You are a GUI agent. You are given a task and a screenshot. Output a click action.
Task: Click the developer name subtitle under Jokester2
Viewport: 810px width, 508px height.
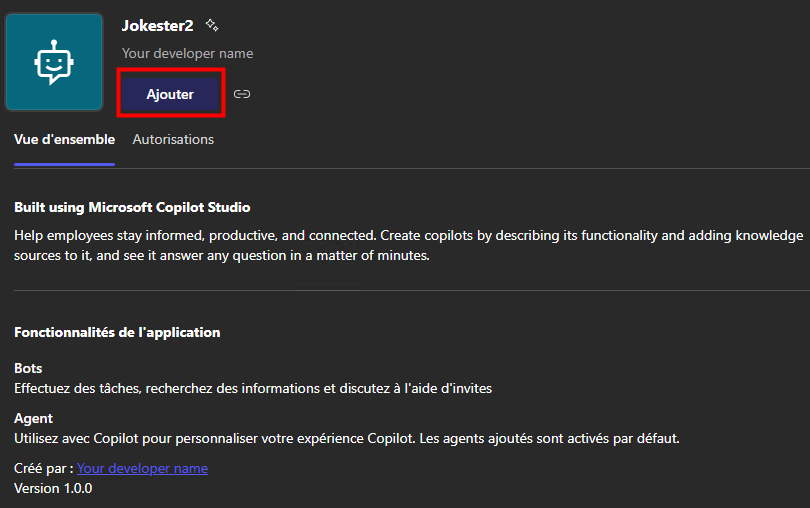(x=187, y=53)
